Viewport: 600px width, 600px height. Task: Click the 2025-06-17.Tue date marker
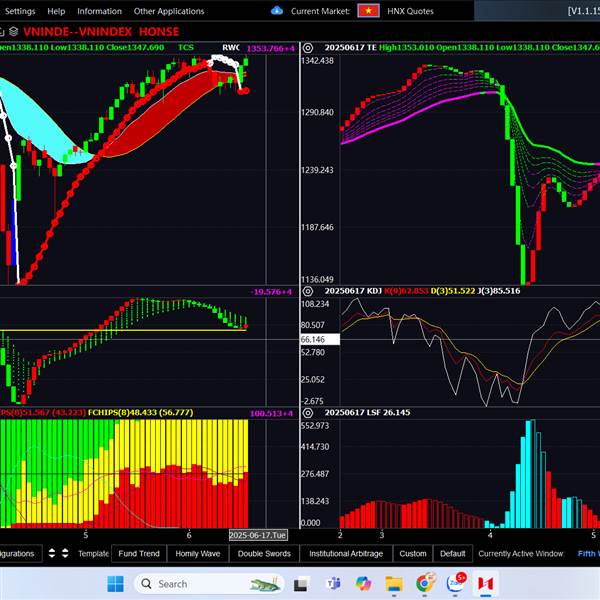tap(258, 535)
